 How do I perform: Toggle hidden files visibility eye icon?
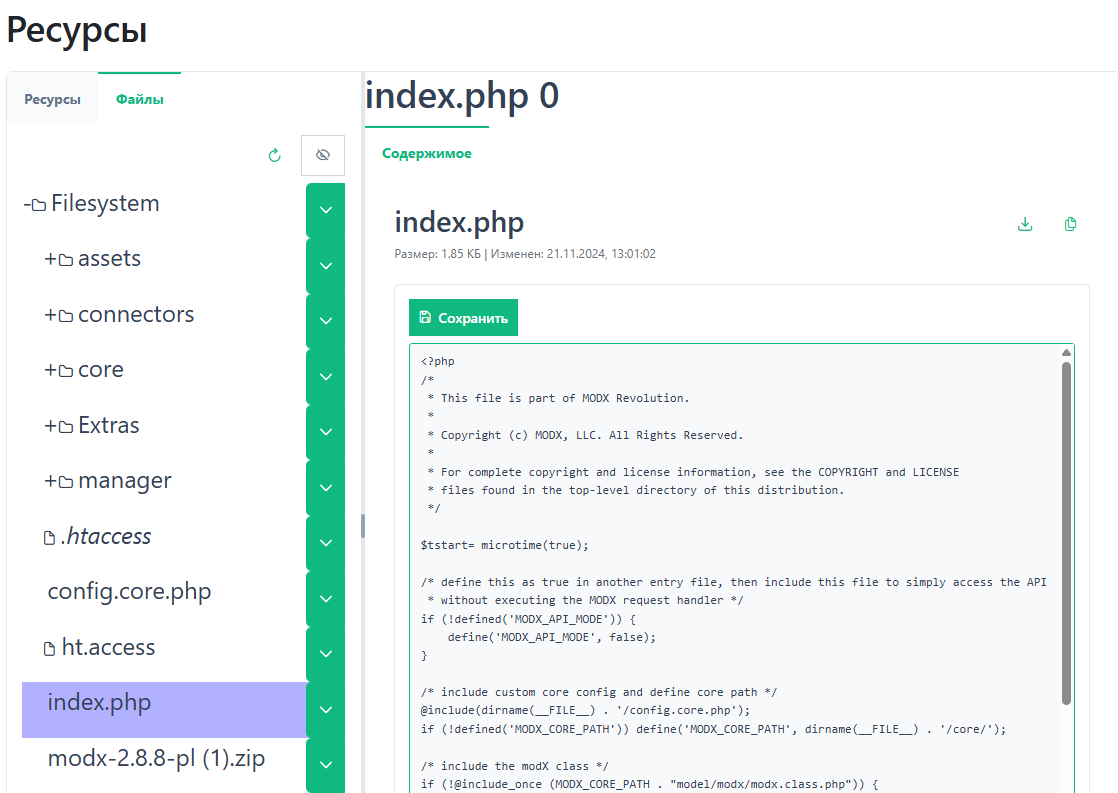point(322,156)
